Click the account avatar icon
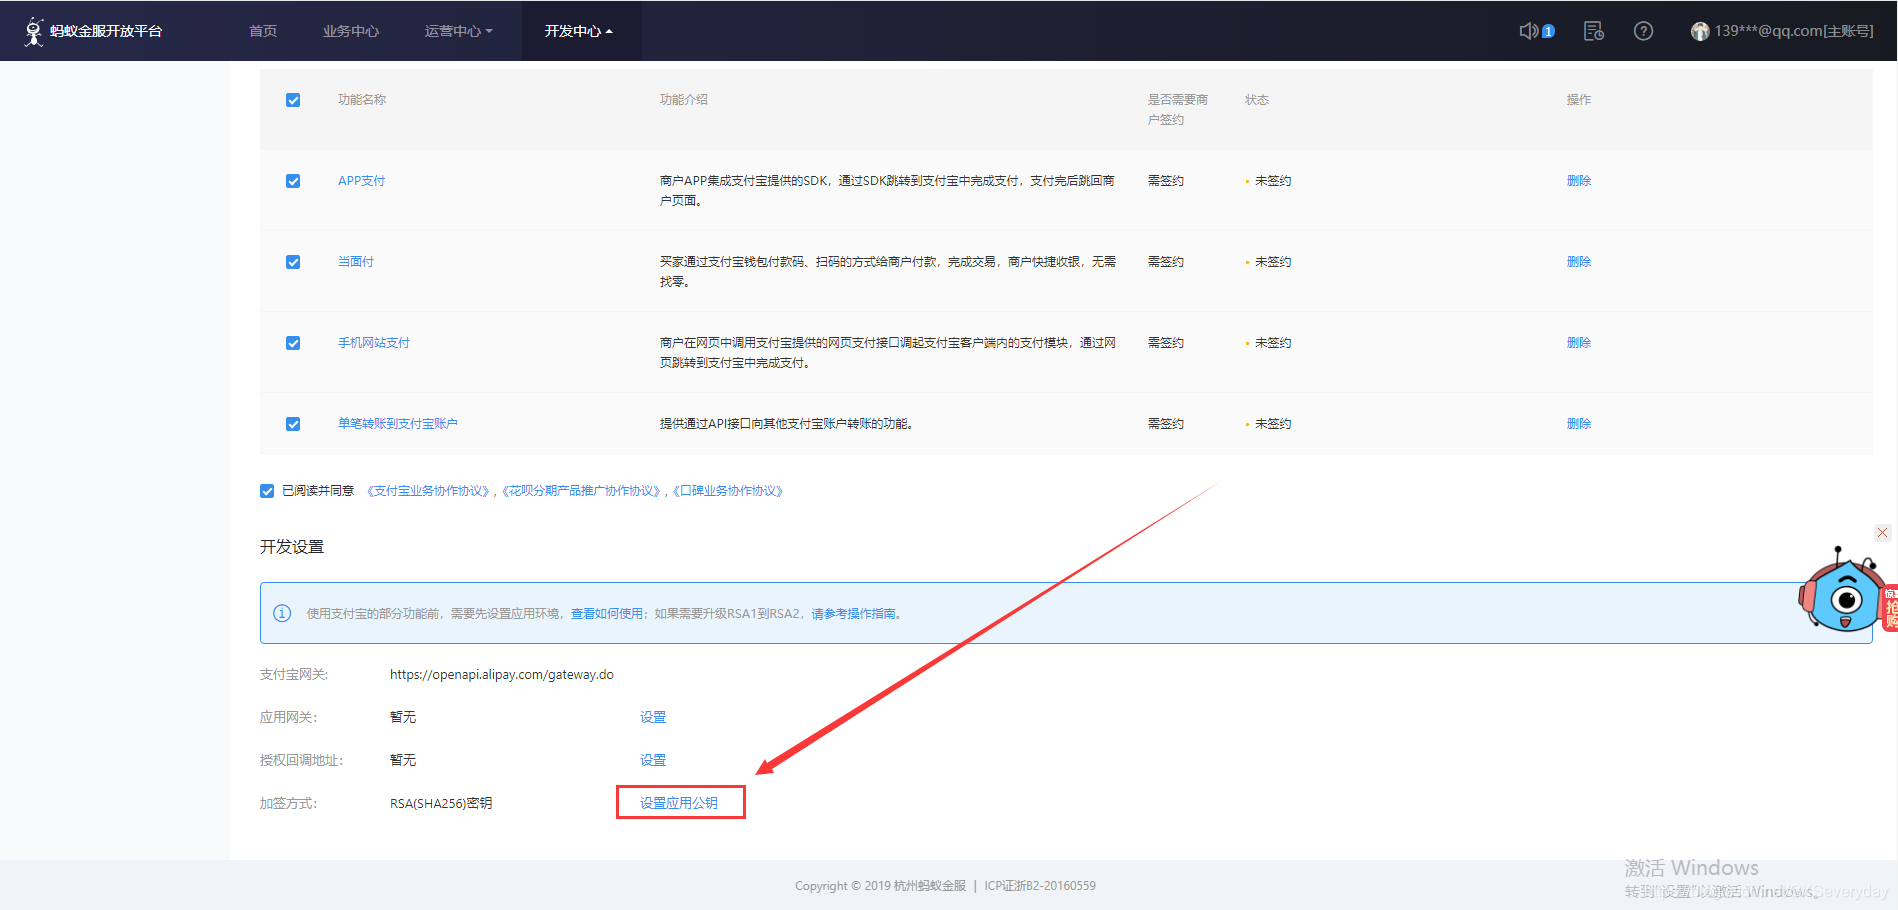The width and height of the screenshot is (1898, 910). tap(1700, 31)
